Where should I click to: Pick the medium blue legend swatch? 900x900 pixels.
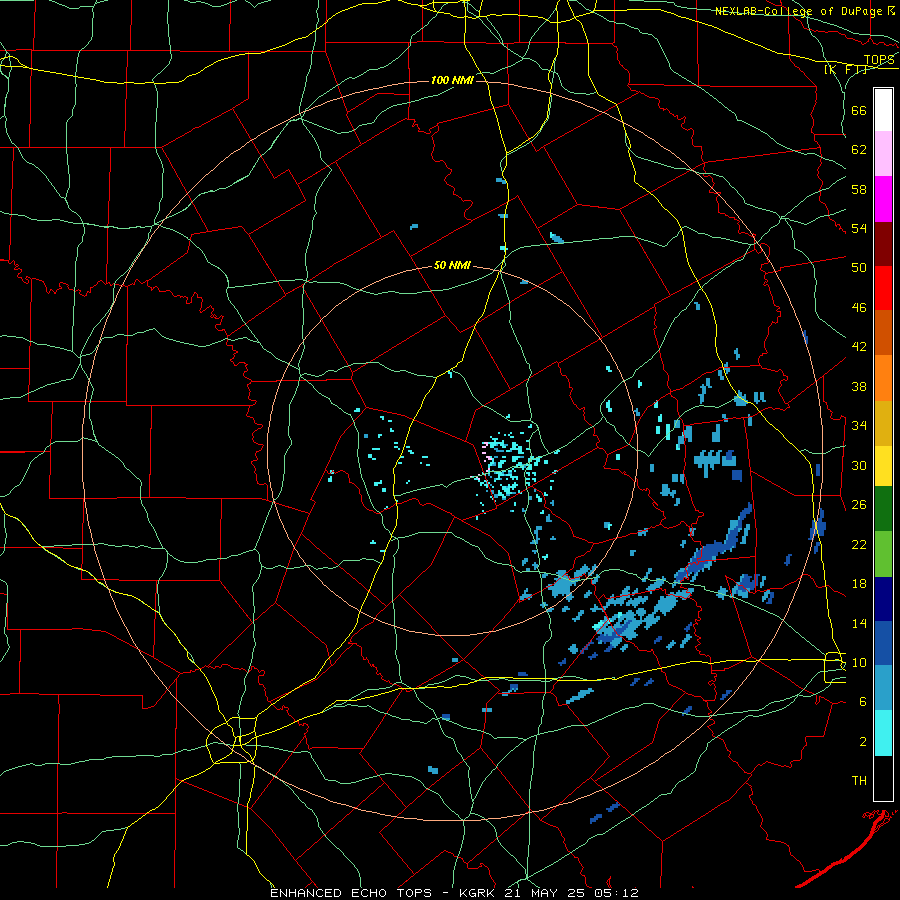pyautogui.click(x=883, y=643)
